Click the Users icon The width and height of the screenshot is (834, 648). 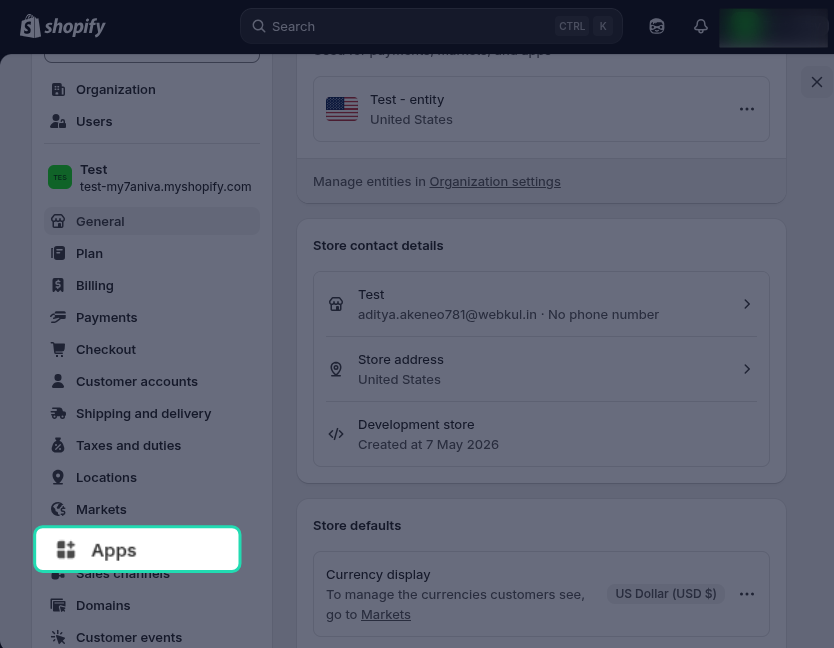point(58,121)
